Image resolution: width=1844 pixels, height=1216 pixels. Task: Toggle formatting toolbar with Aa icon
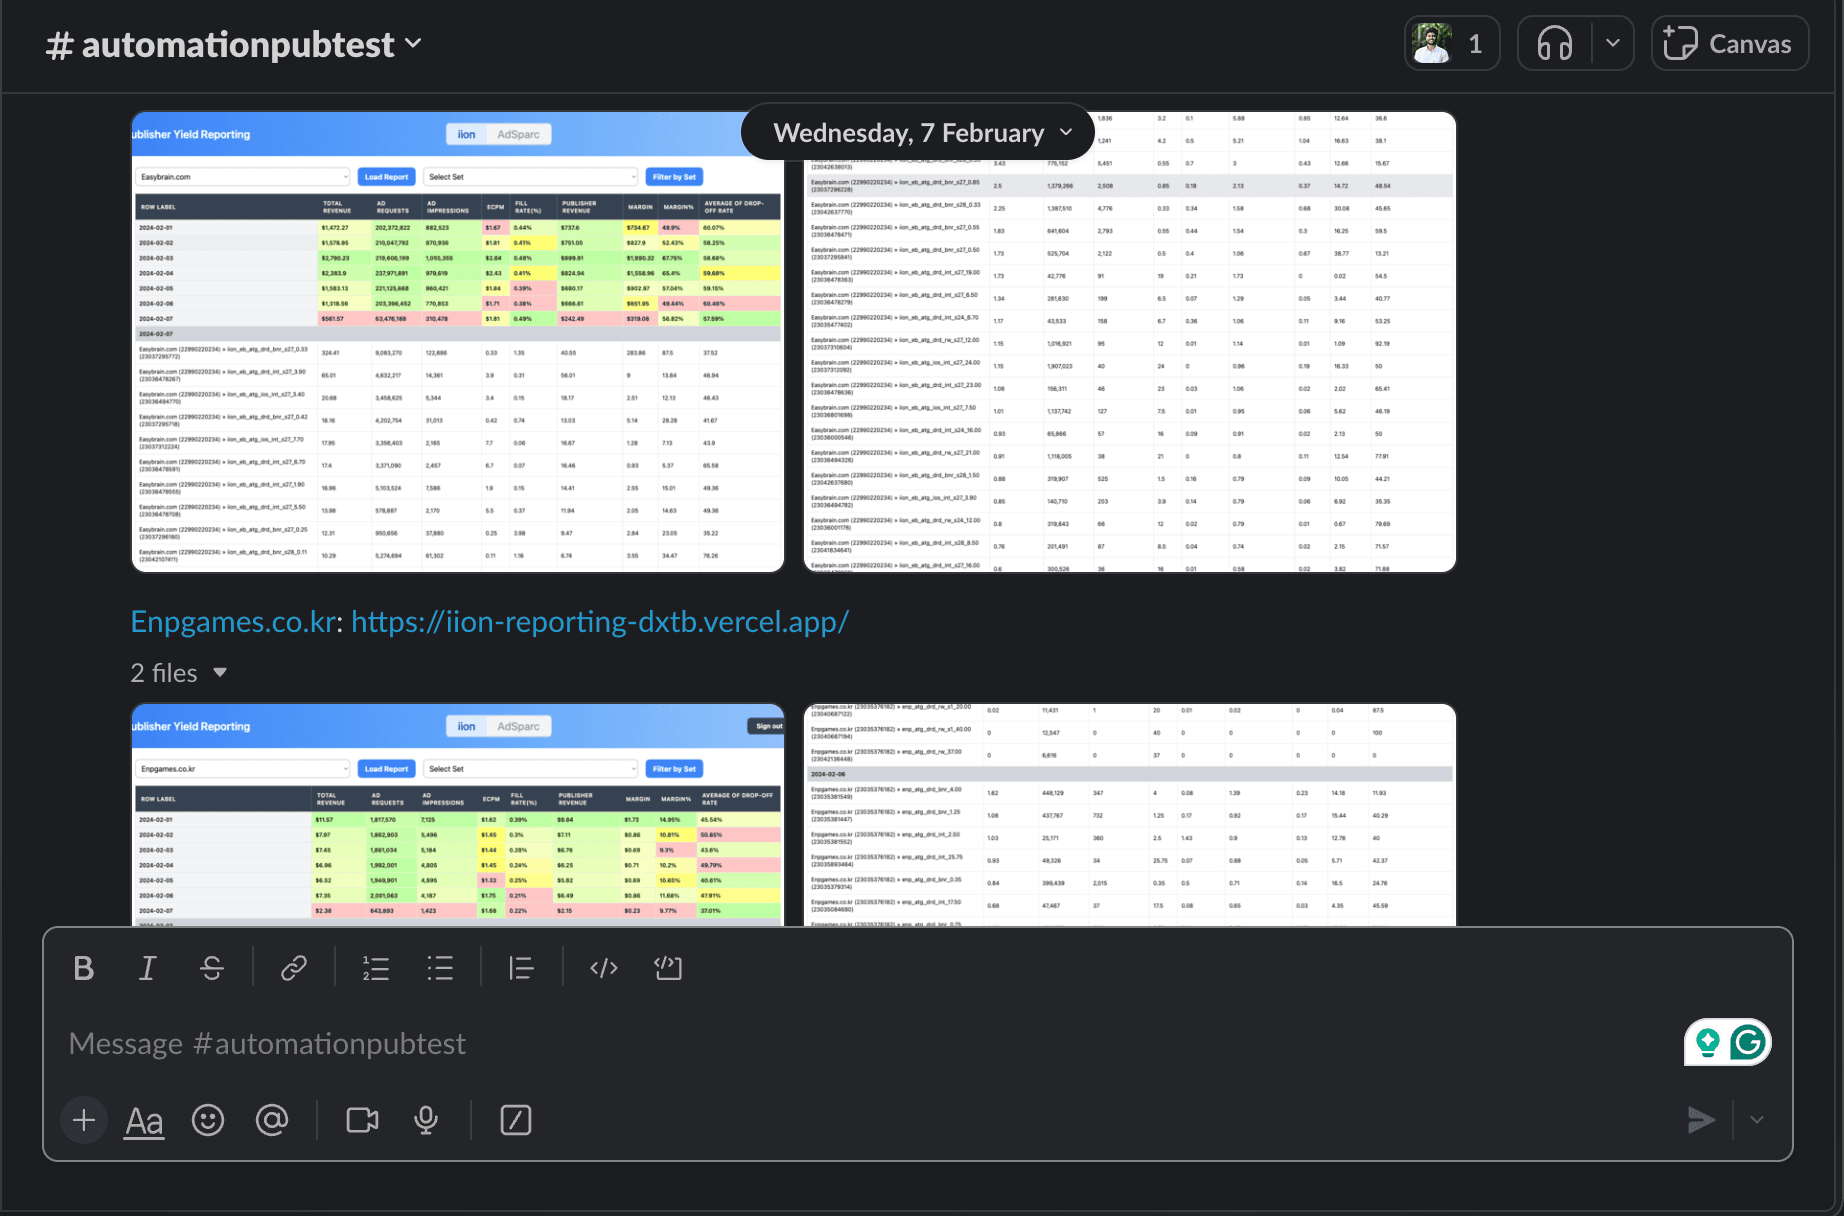(x=144, y=1121)
